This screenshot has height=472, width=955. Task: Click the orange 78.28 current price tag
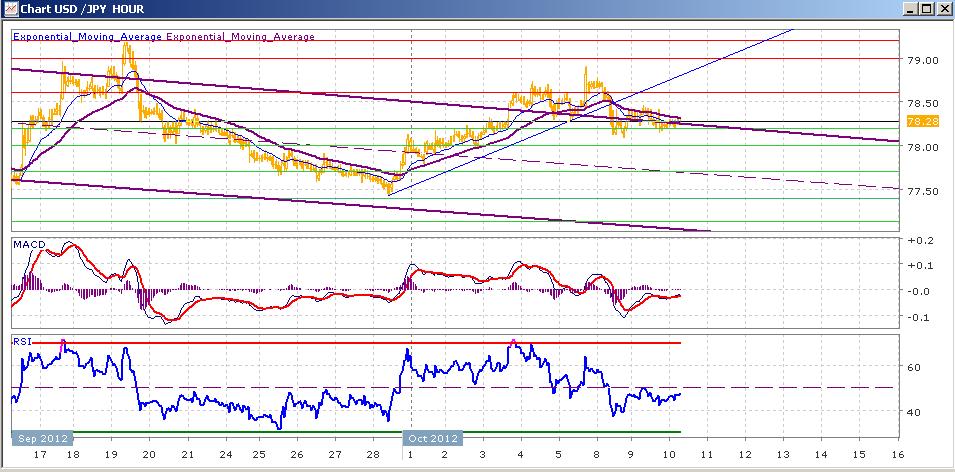(x=920, y=122)
